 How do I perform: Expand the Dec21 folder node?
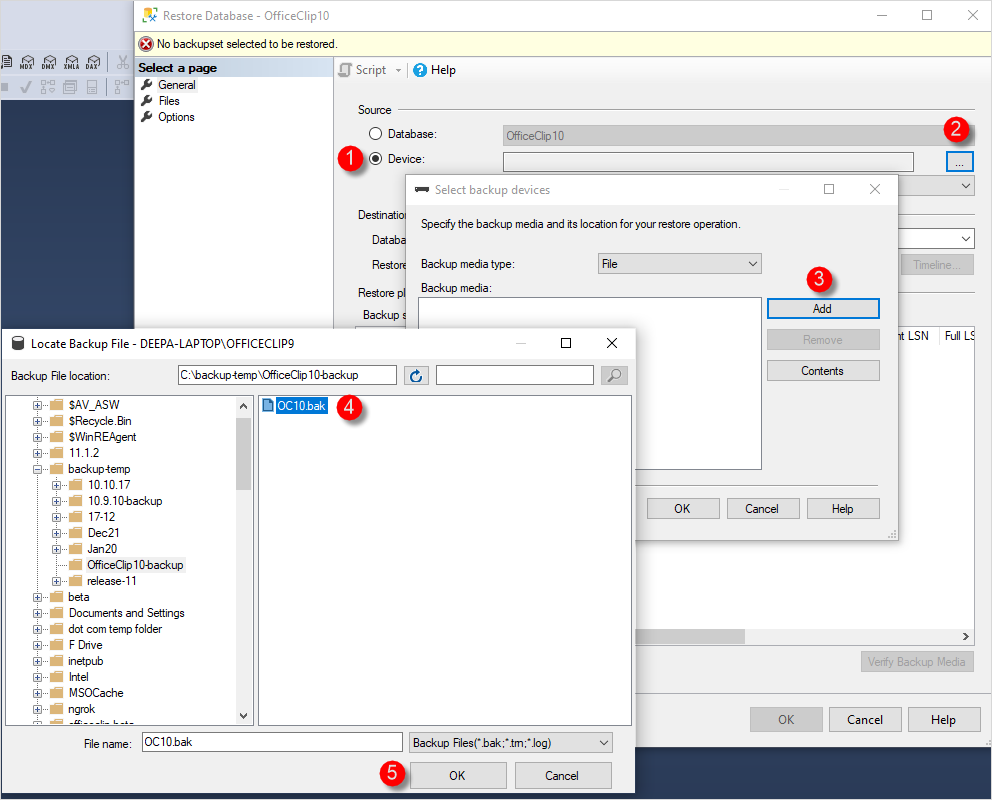[56, 533]
